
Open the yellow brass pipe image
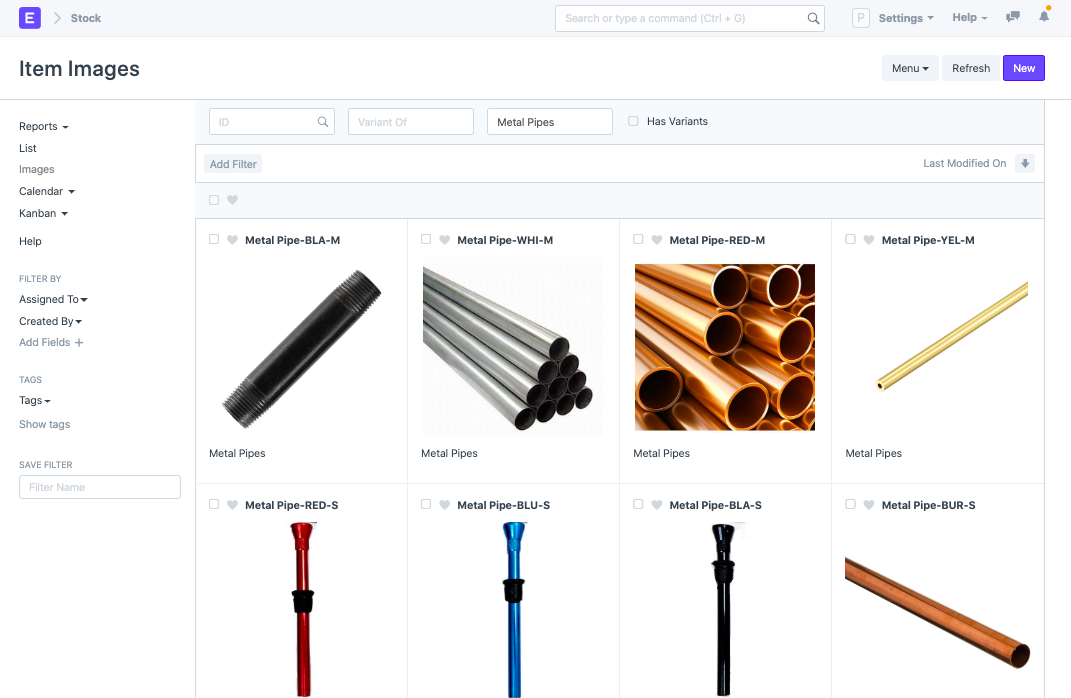click(951, 336)
